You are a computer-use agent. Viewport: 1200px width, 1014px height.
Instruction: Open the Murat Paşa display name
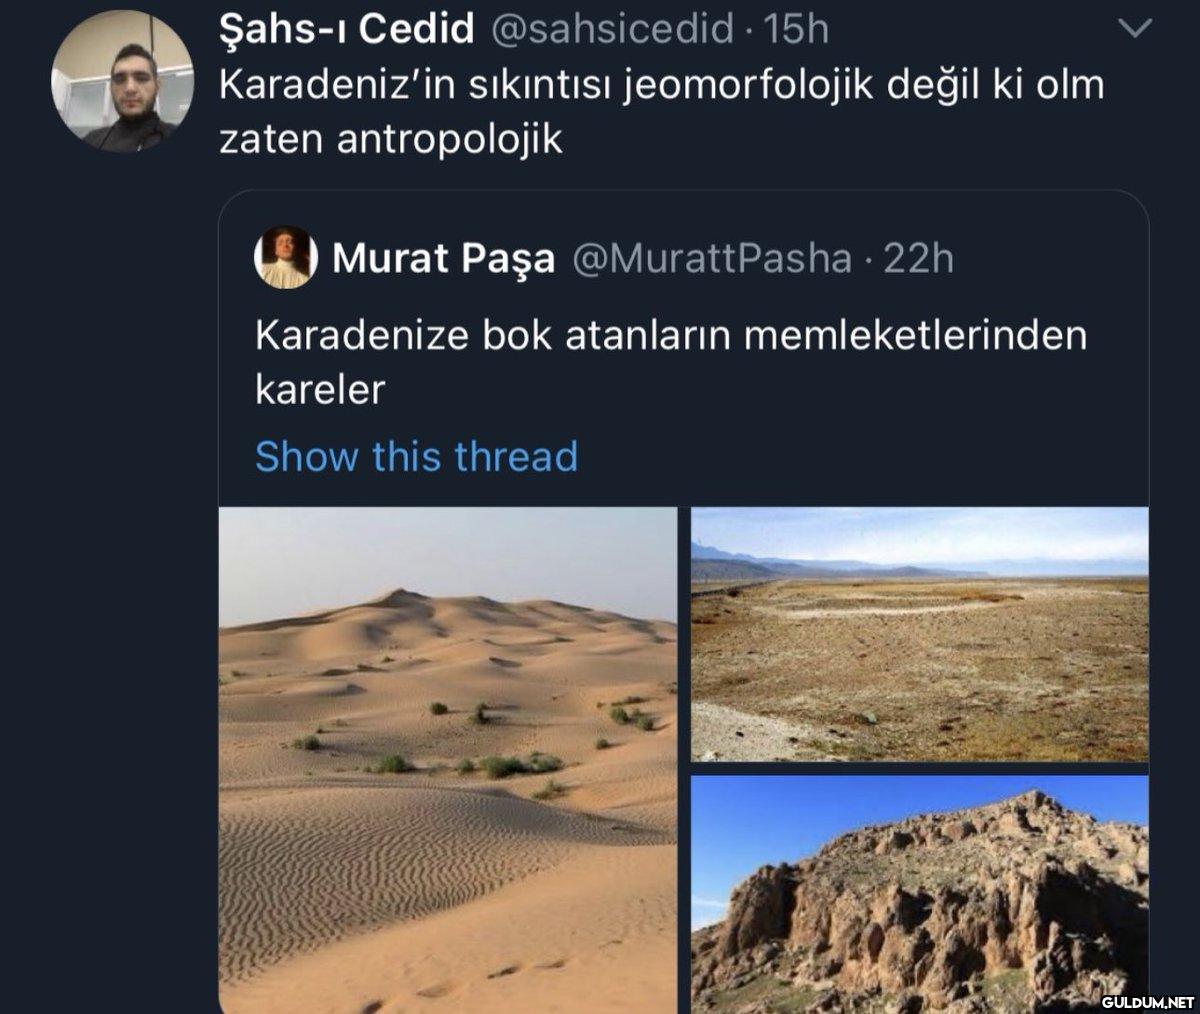coord(443,258)
